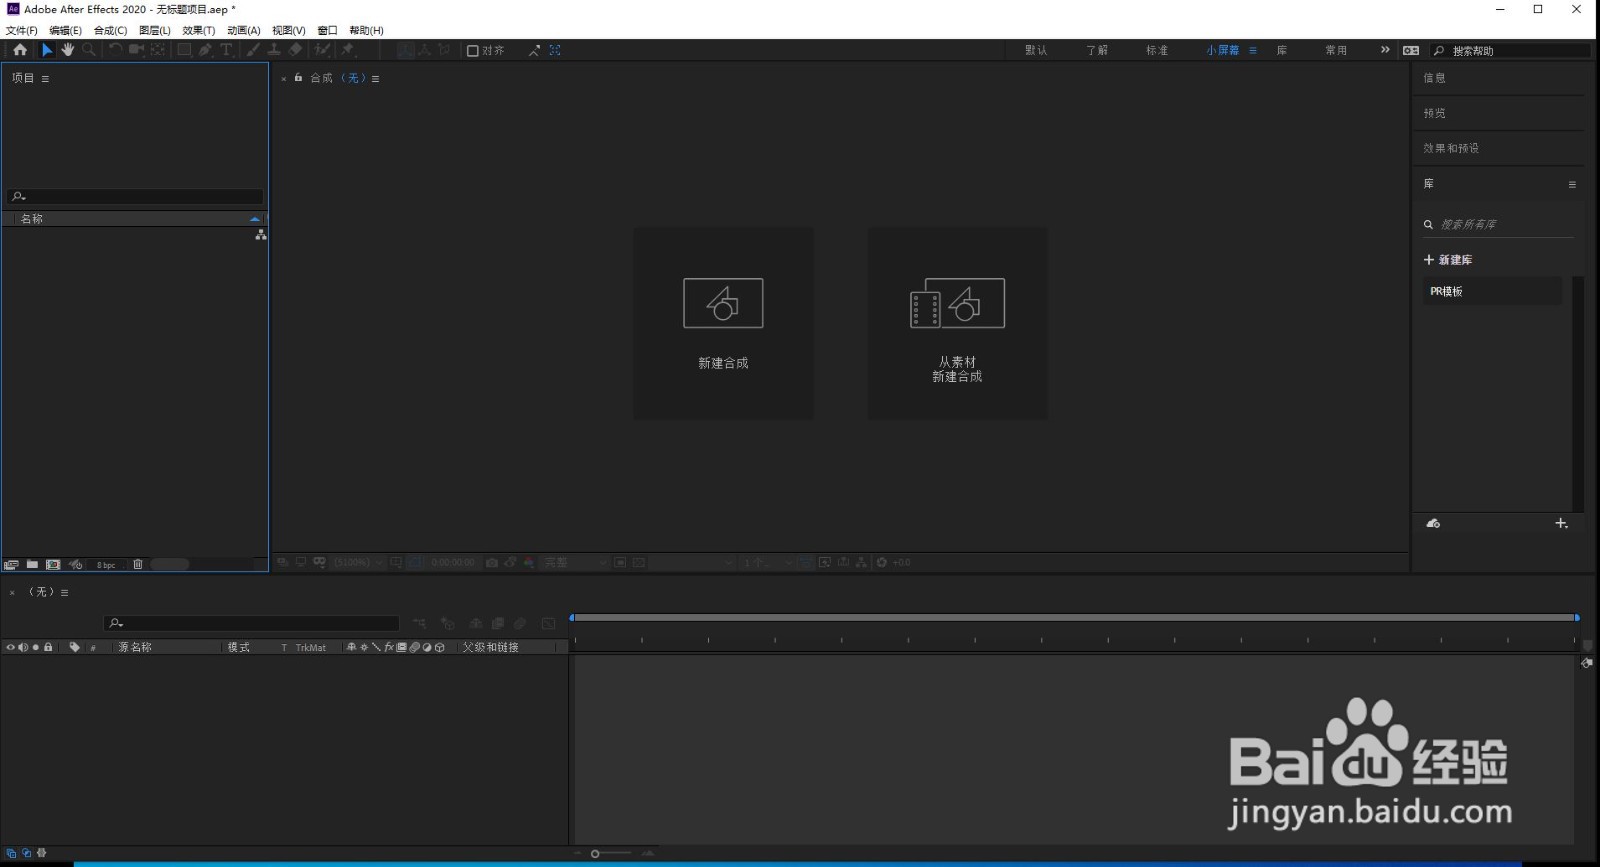
Task: Select the Pen tool
Action: [205, 49]
